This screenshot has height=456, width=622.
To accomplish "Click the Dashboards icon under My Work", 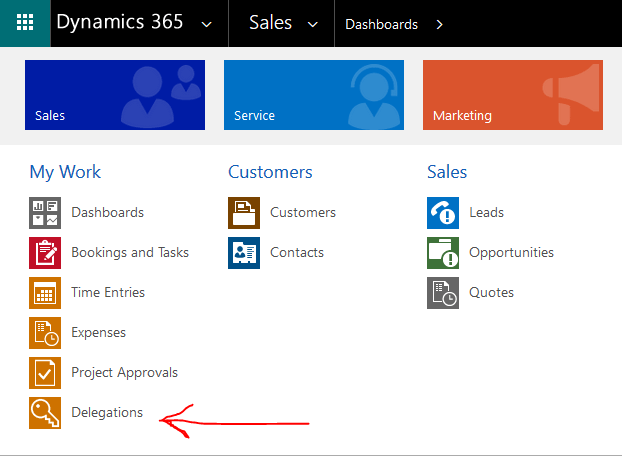I will [45, 213].
